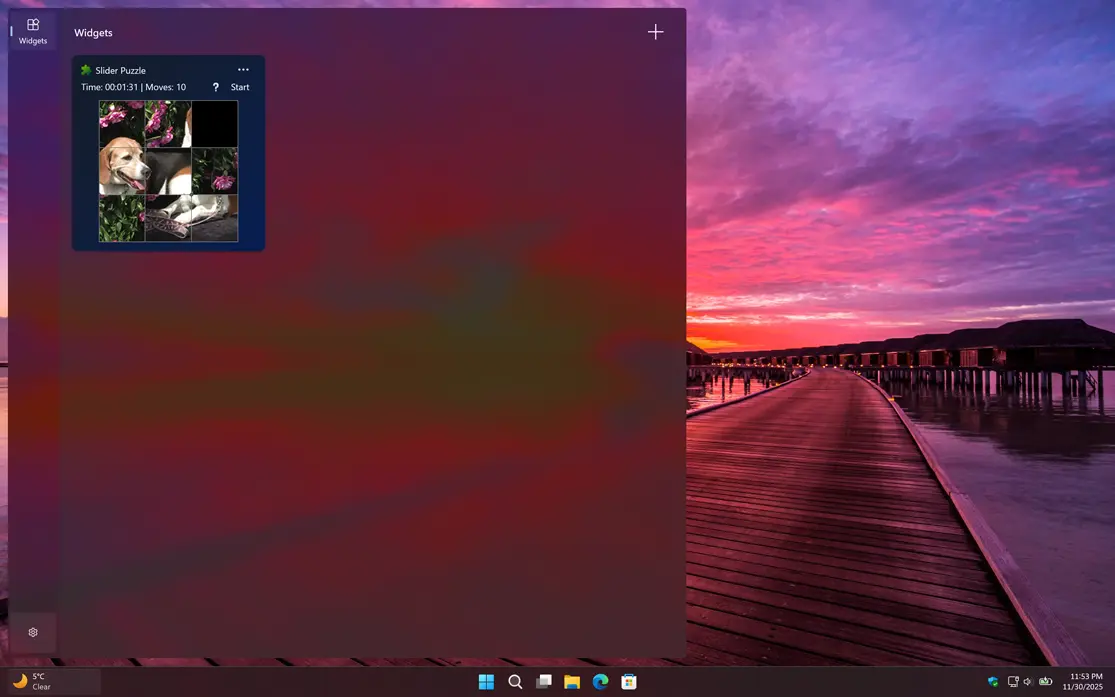Viewport: 1115px width, 697px height.
Task: Open File Explorer from the taskbar
Action: point(571,681)
